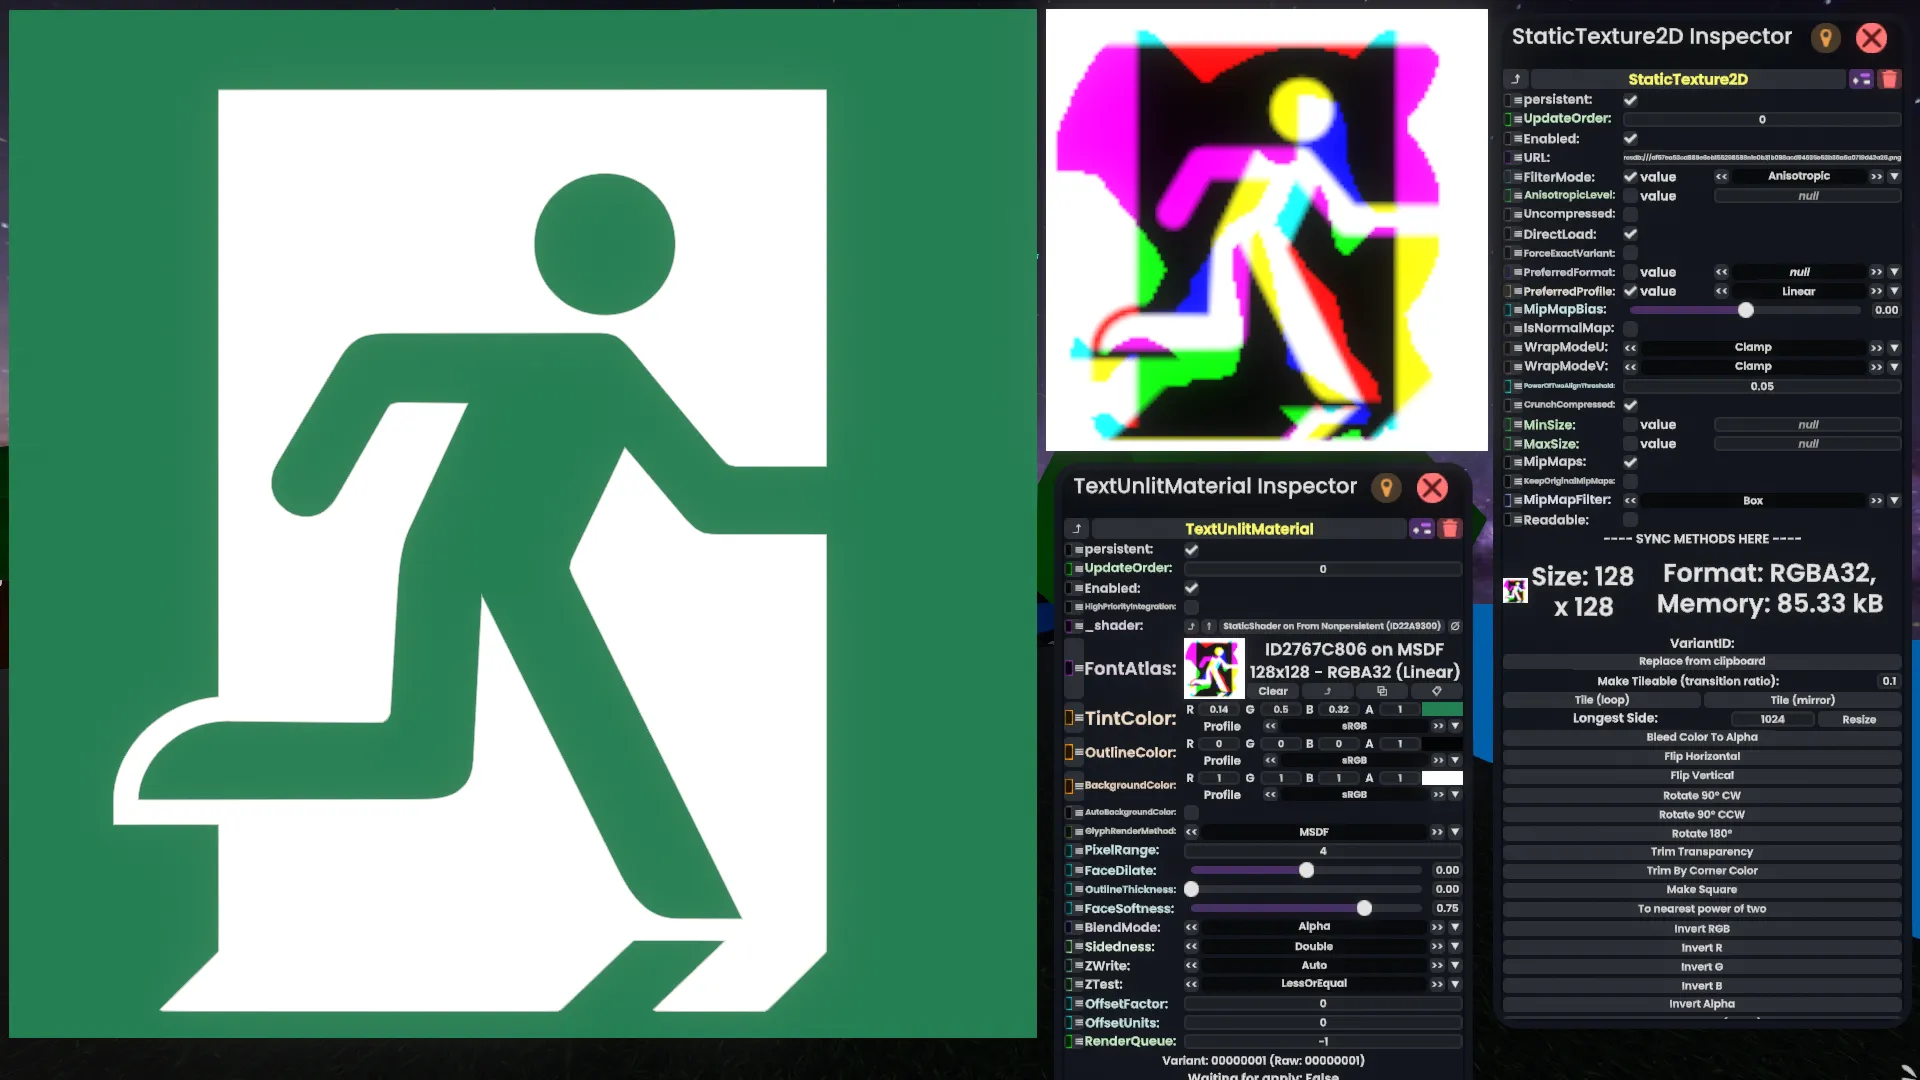Click the tag icon under FontAtlas info

(x=1436, y=691)
